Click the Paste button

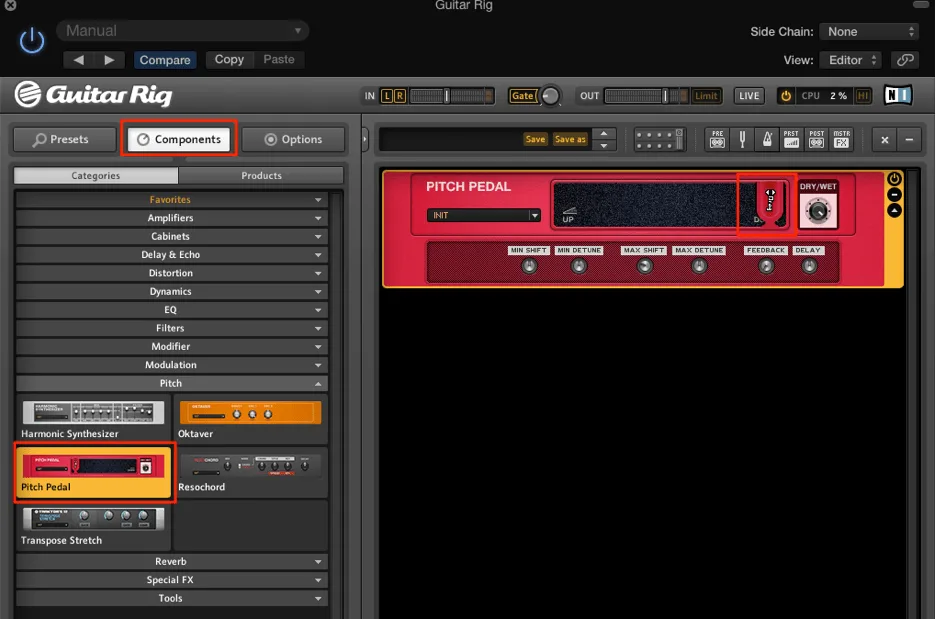[x=279, y=59]
